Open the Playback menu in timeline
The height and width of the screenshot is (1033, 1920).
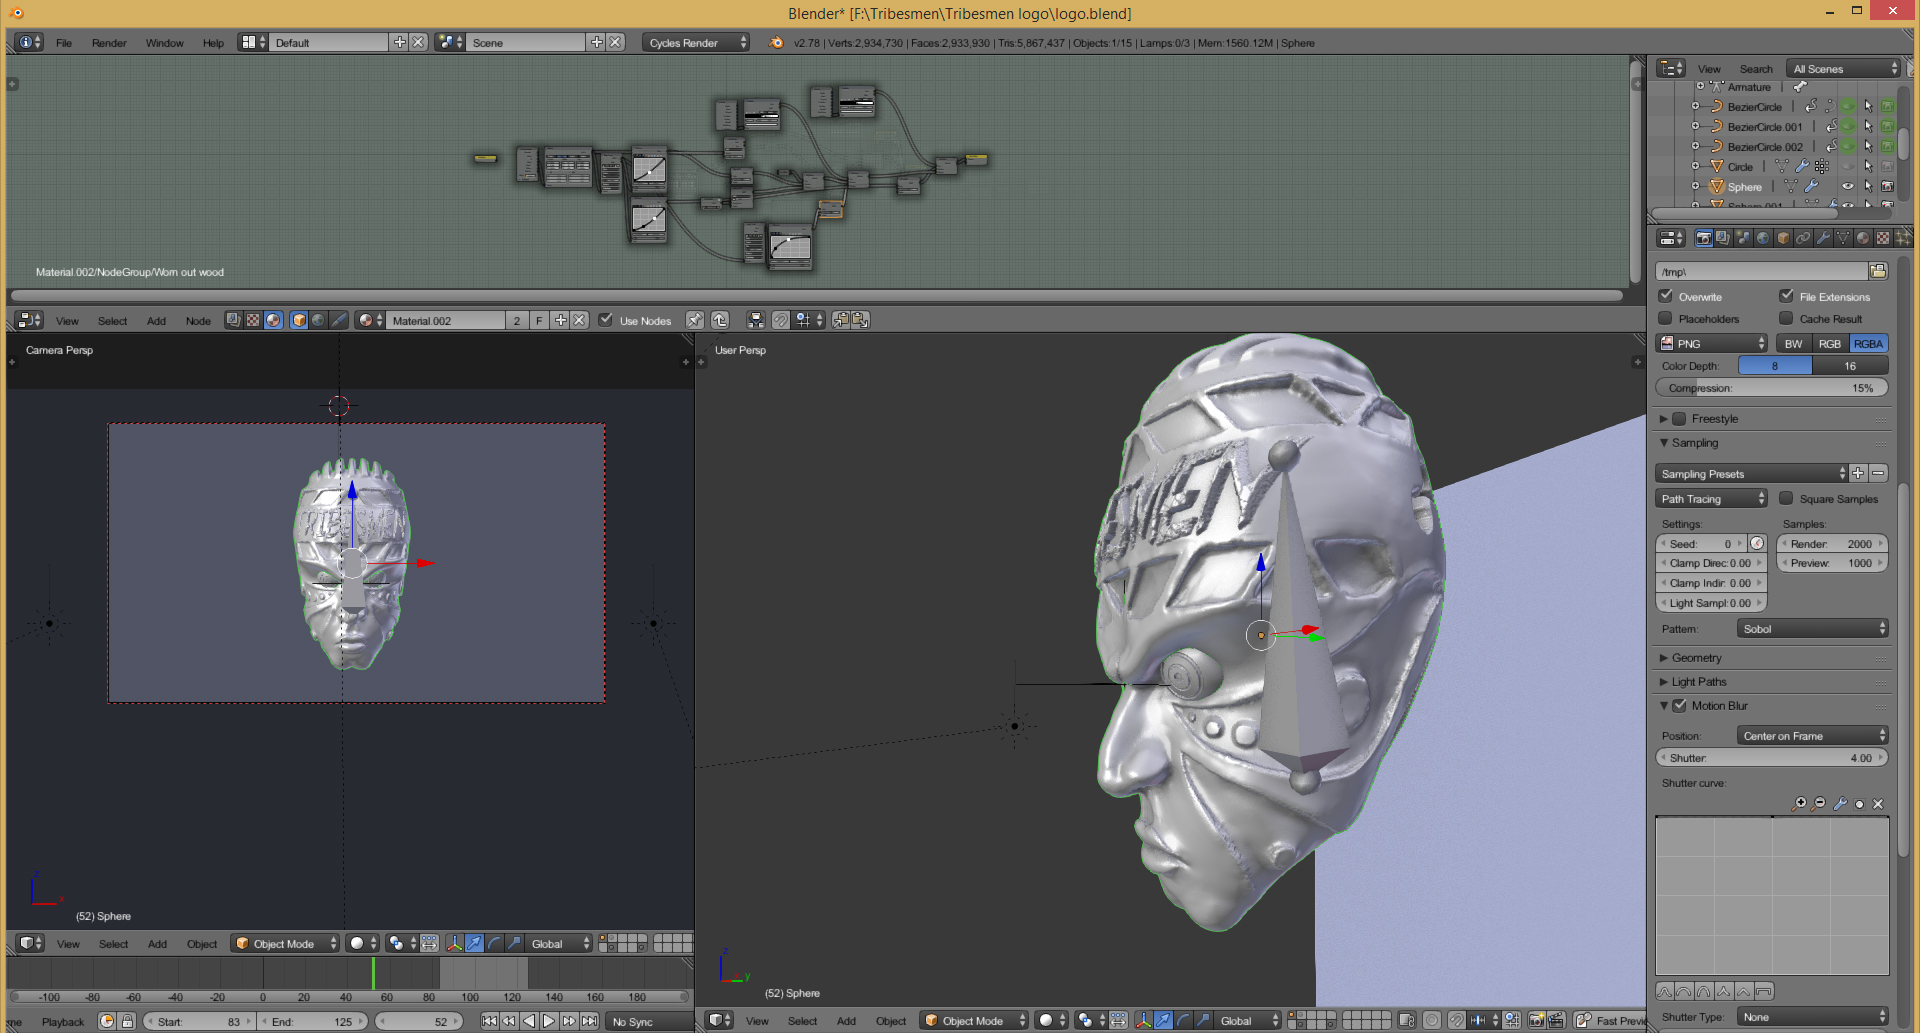63,1021
